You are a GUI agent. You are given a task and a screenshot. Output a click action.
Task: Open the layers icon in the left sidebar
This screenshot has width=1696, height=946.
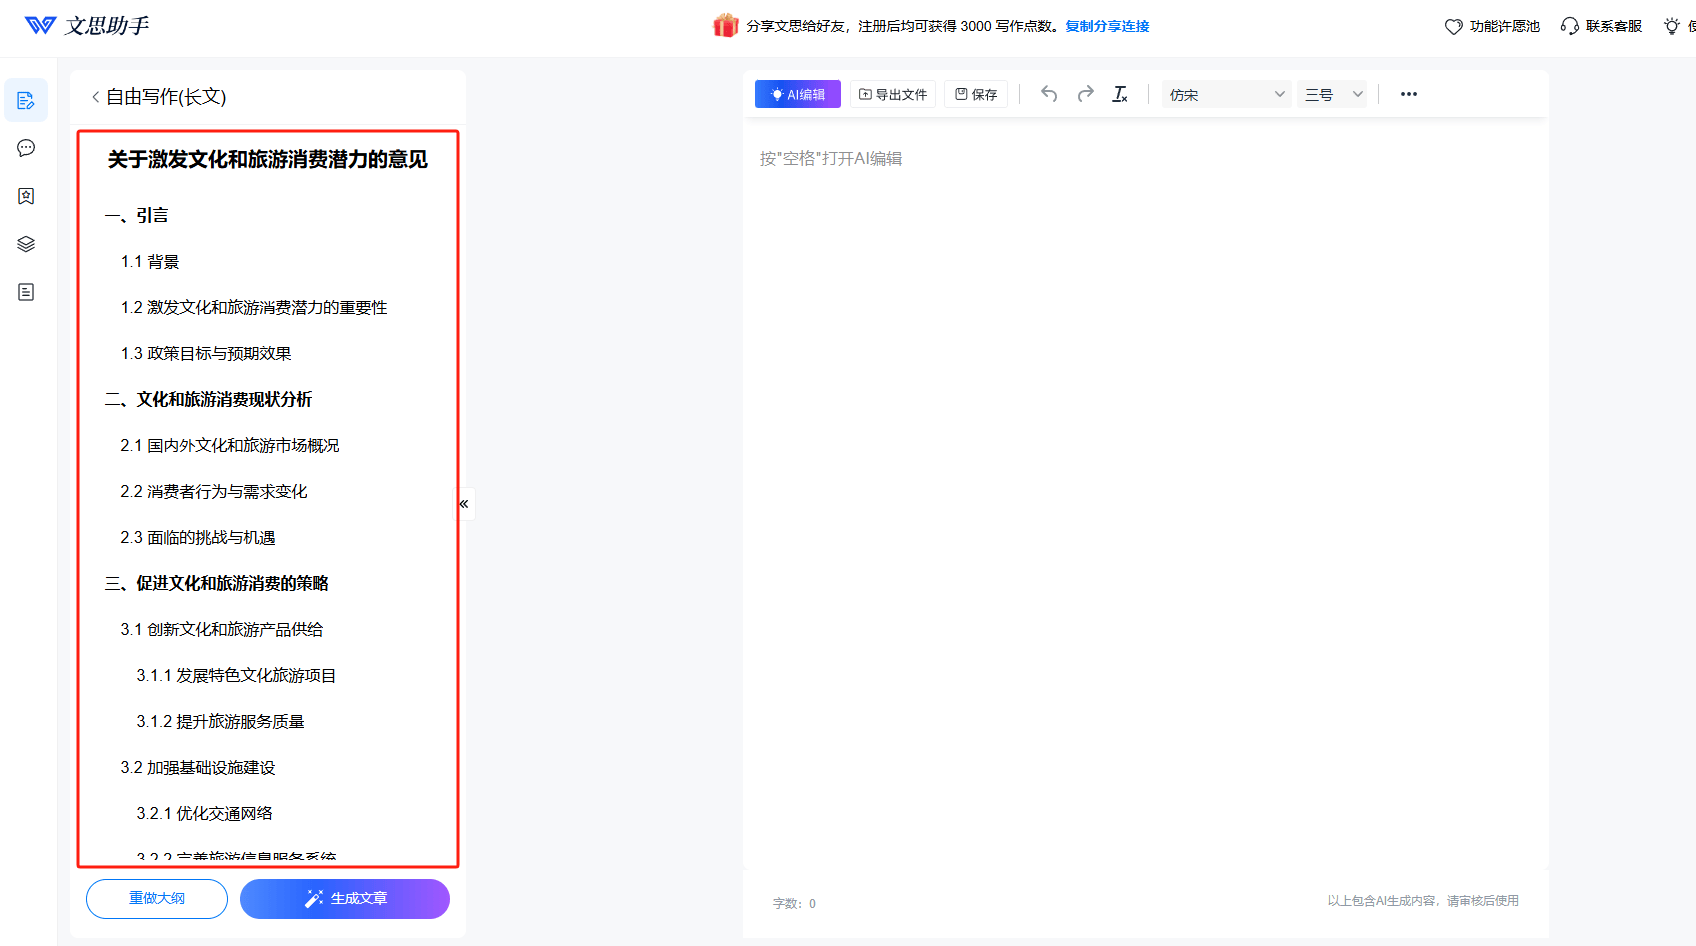(26, 243)
